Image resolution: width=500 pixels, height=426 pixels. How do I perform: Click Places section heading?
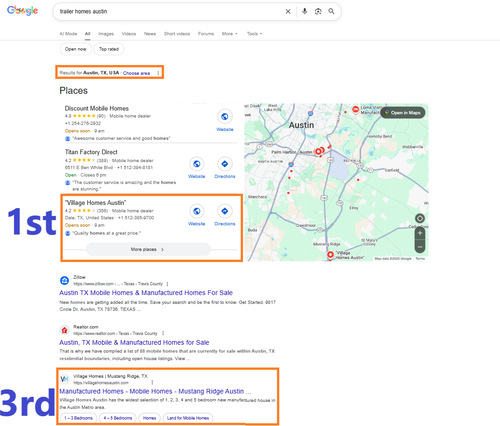pyautogui.click(x=74, y=91)
